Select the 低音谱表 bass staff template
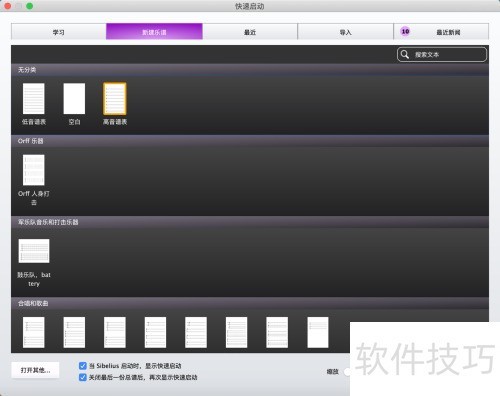500x396 pixels. 34,99
